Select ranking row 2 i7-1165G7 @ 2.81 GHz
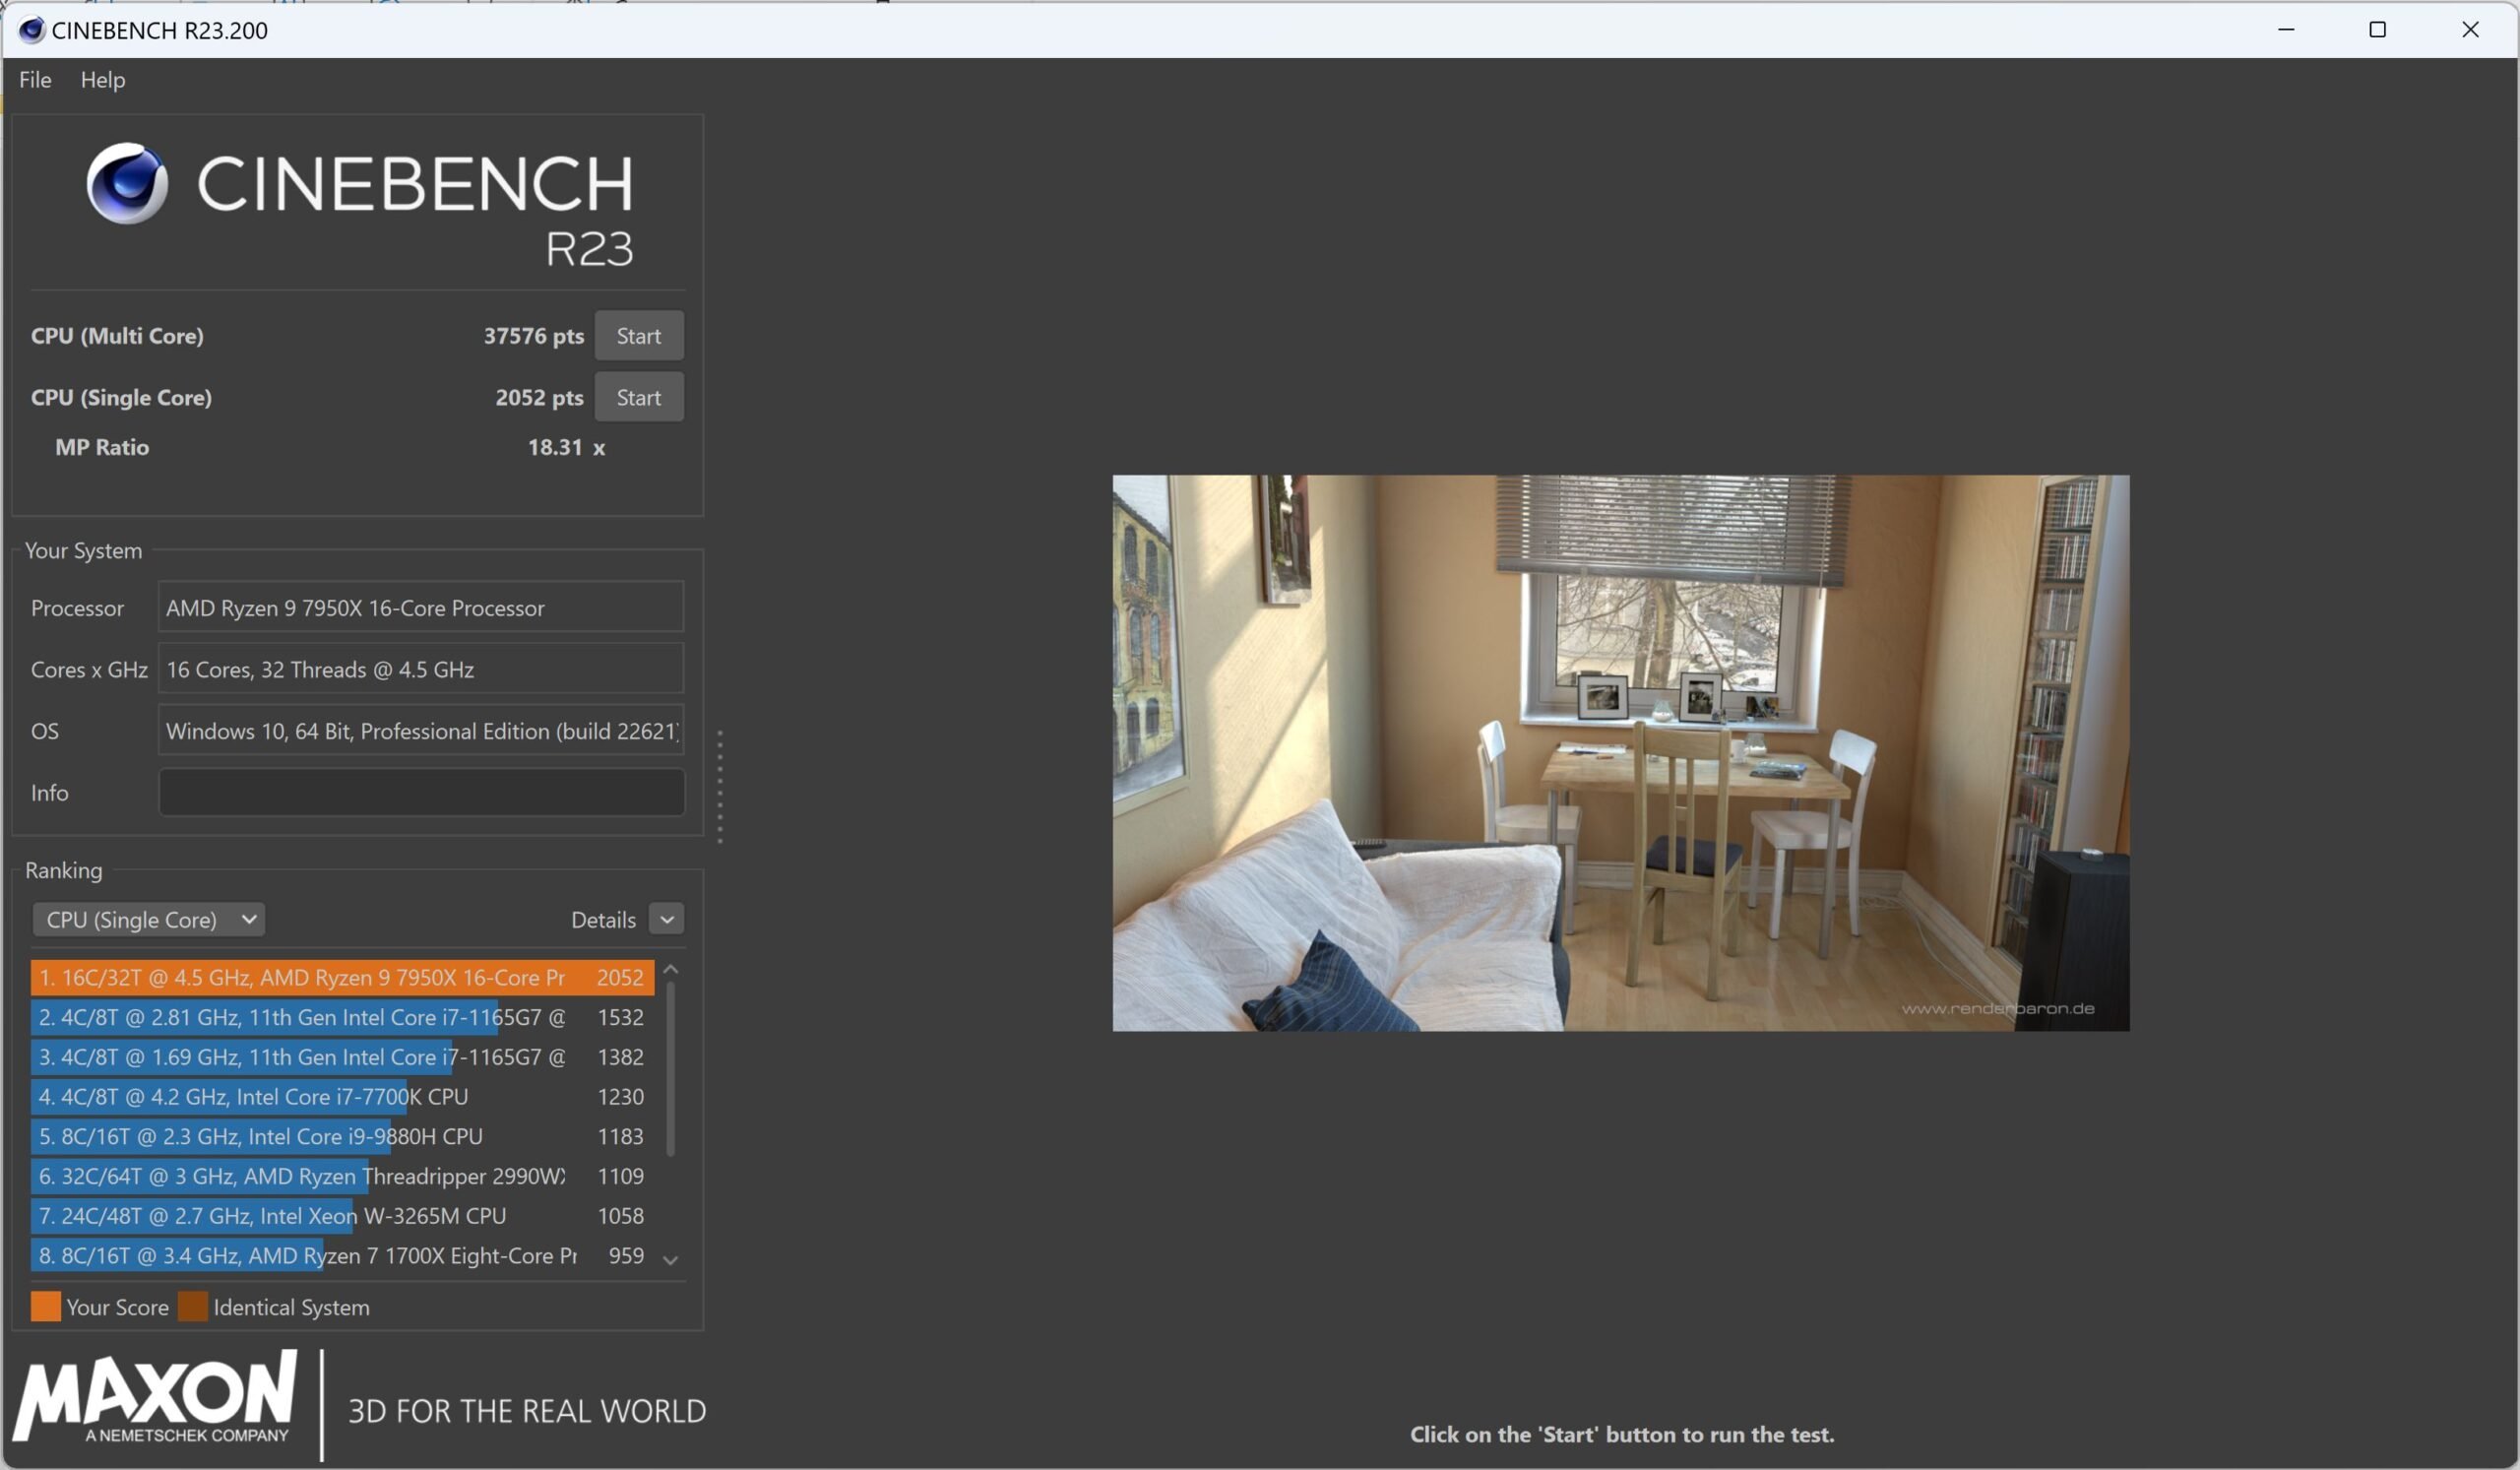2520x1470 pixels. pos(342,1017)
